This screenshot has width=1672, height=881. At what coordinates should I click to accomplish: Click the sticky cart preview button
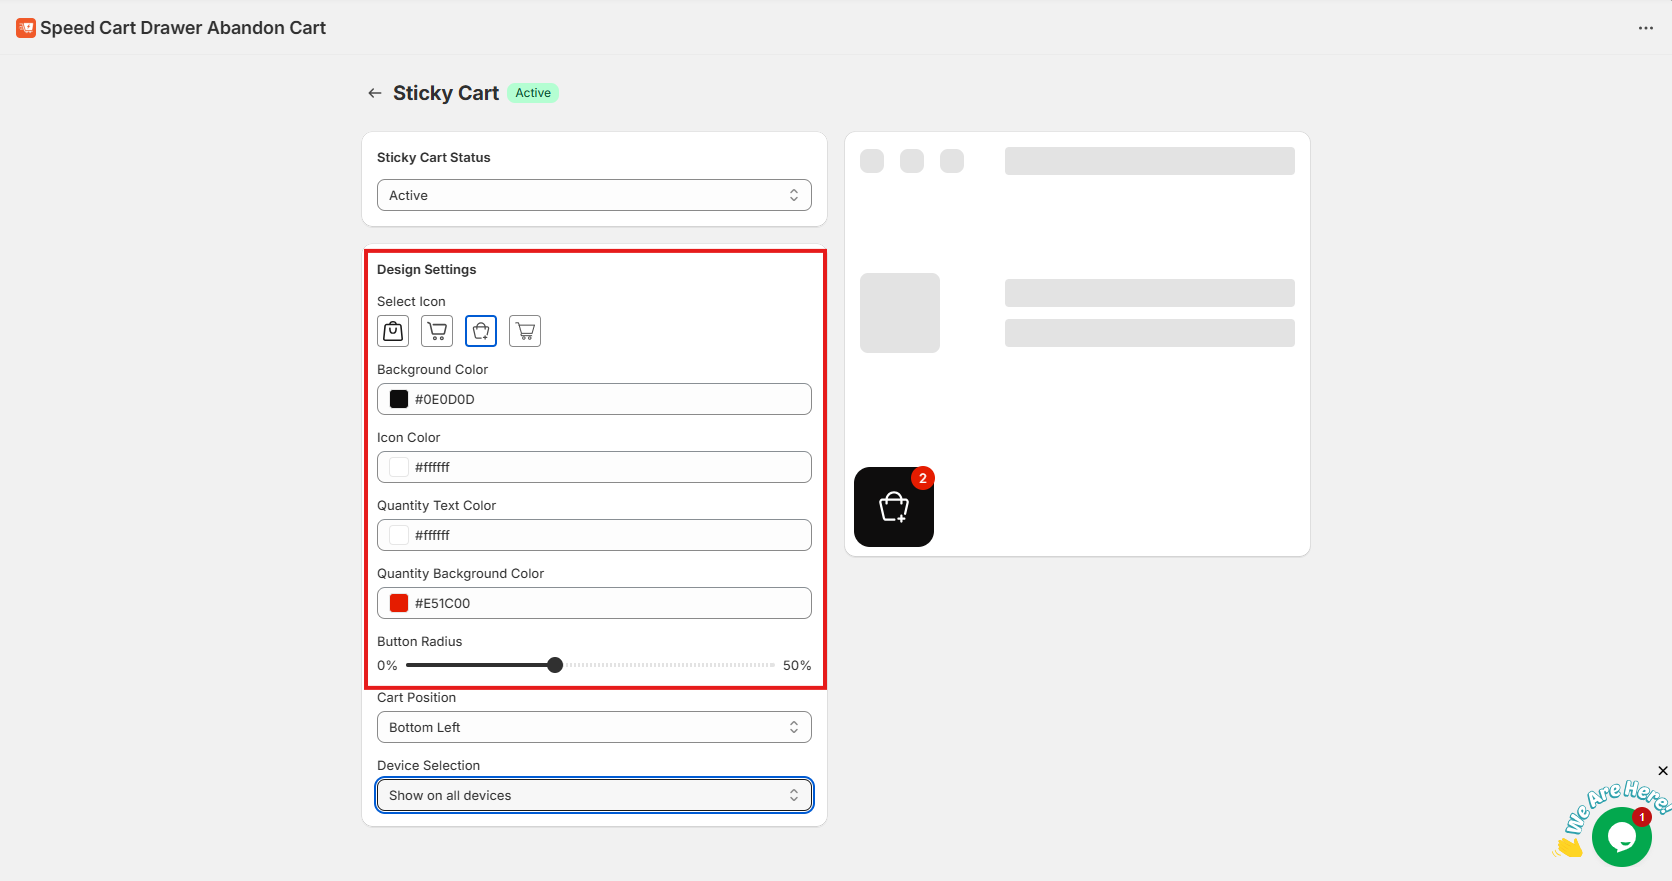coord(894,507)
